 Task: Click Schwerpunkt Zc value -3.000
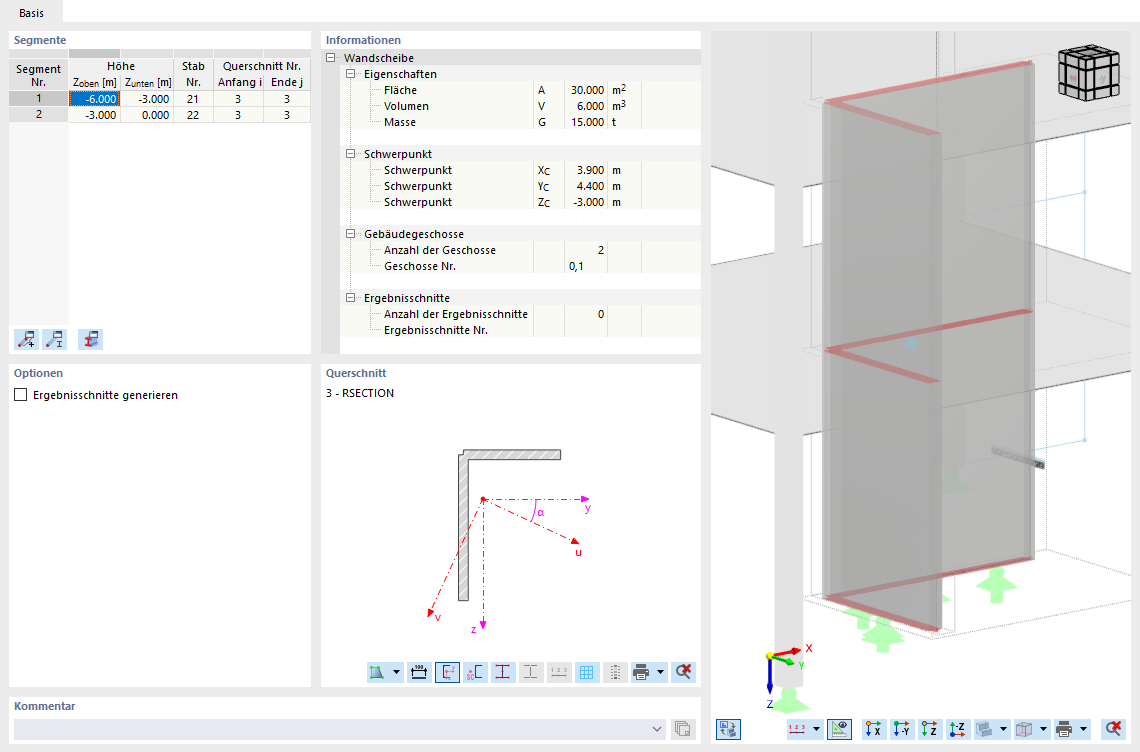tap(586, 202)
